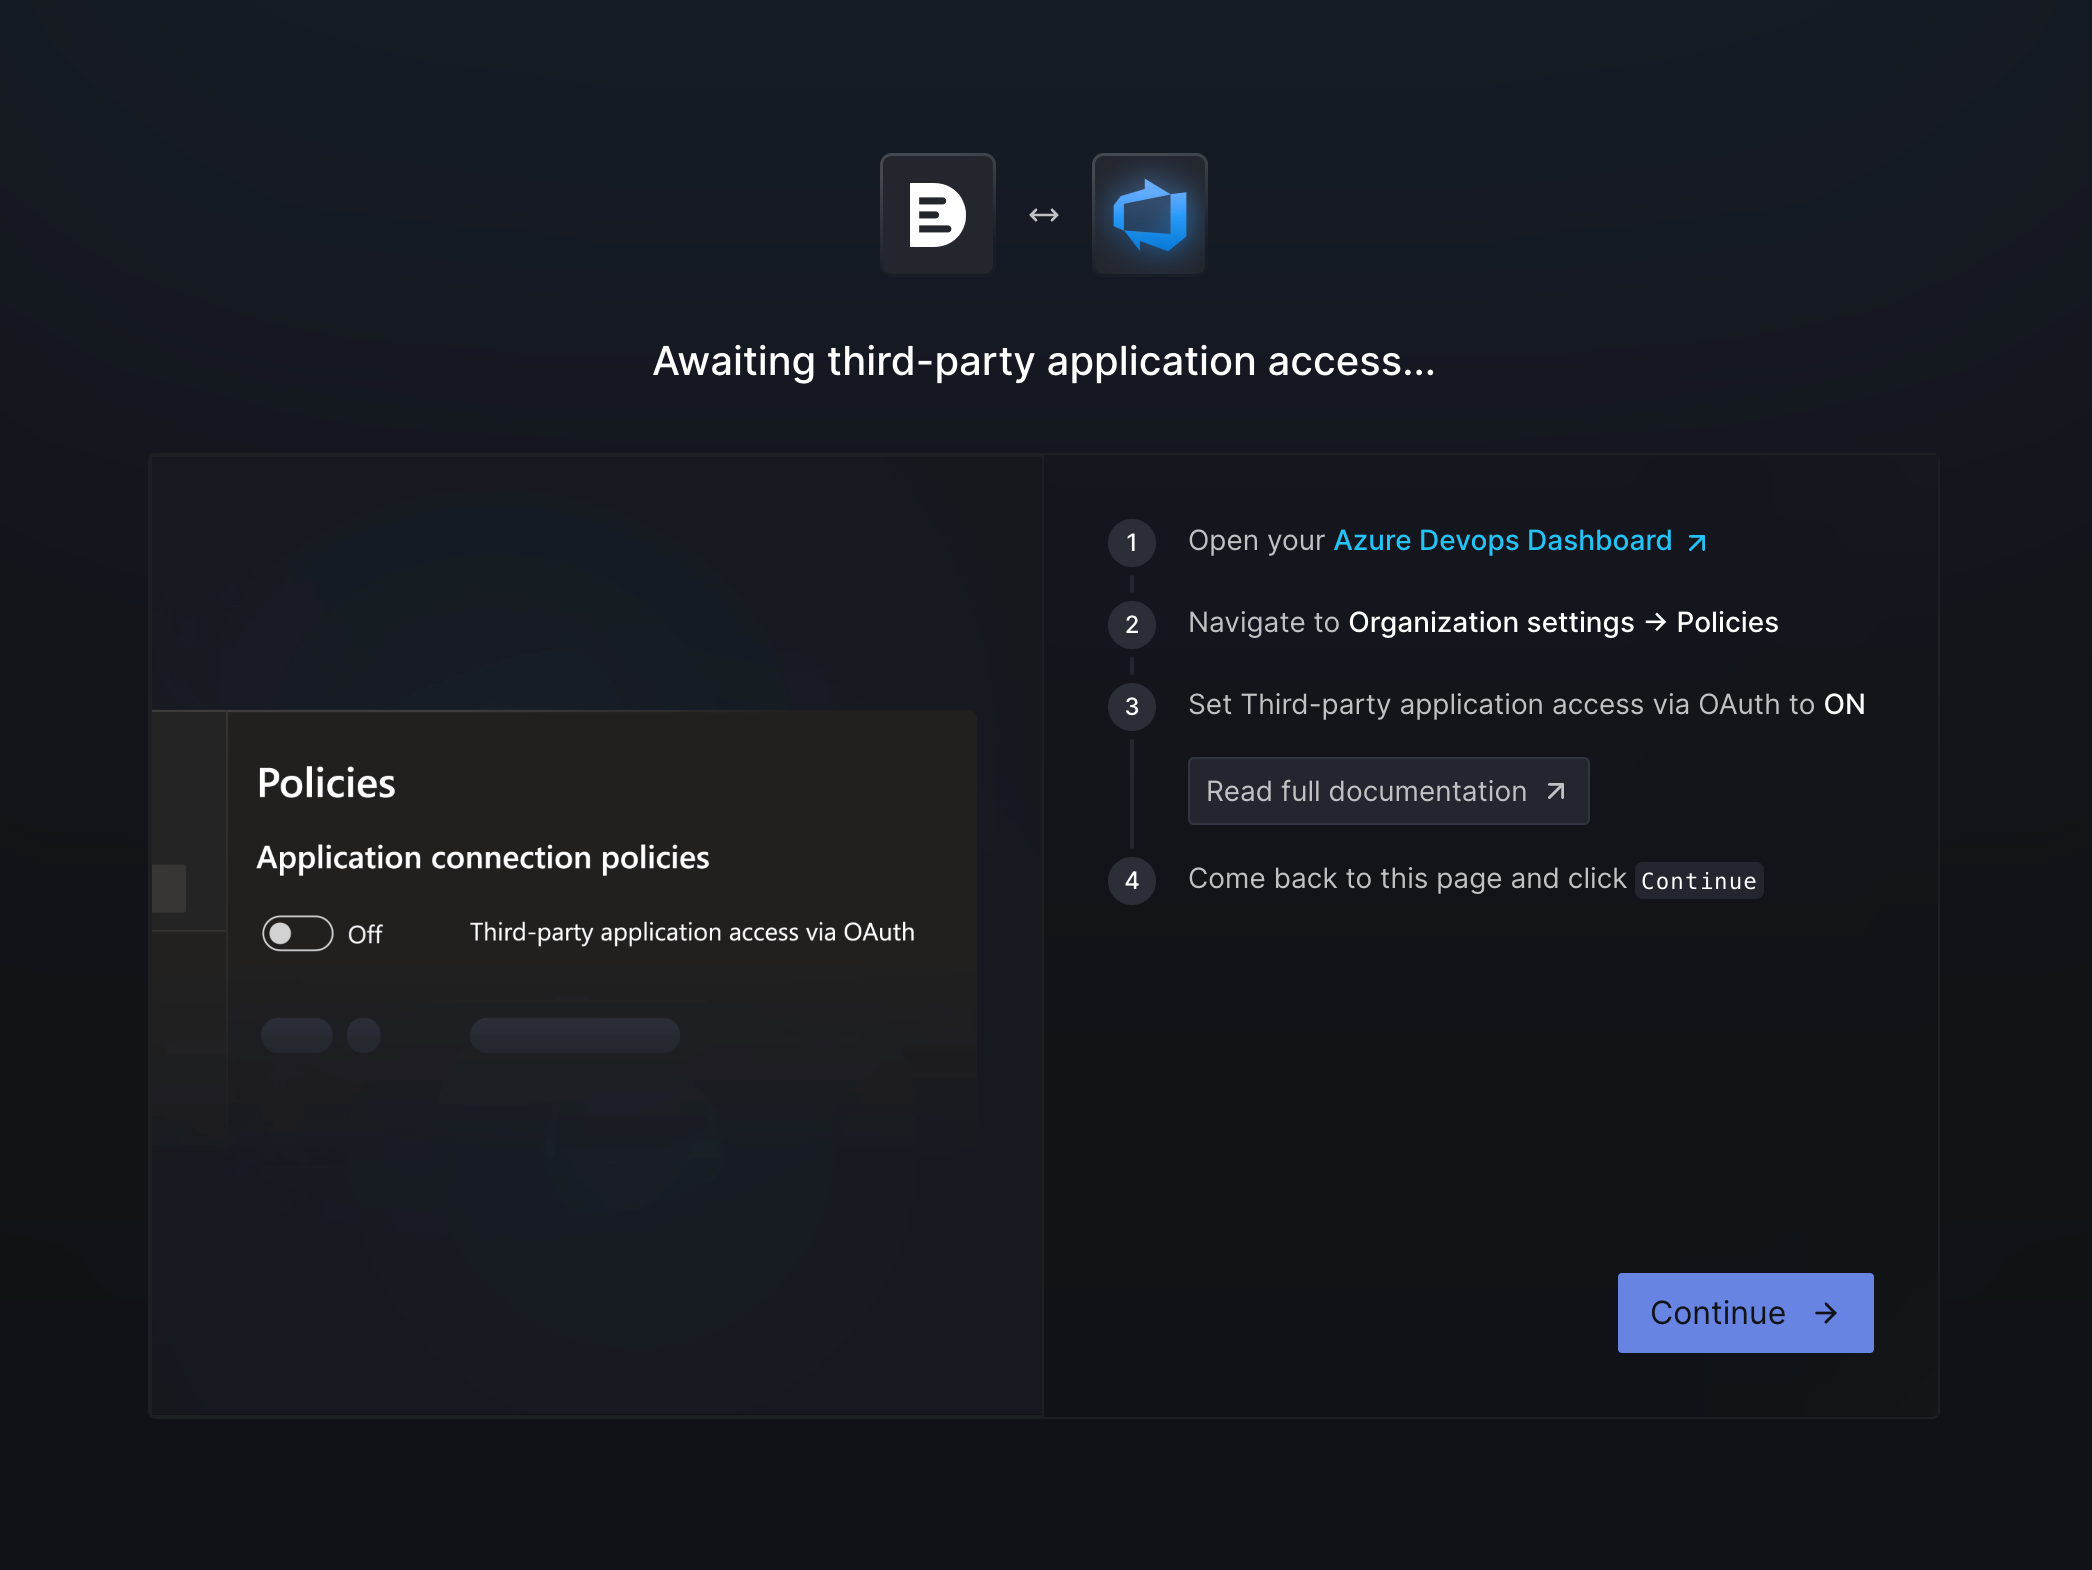Click external-link arrow beside Azure Devops Dashboard

coord(1697,543)
